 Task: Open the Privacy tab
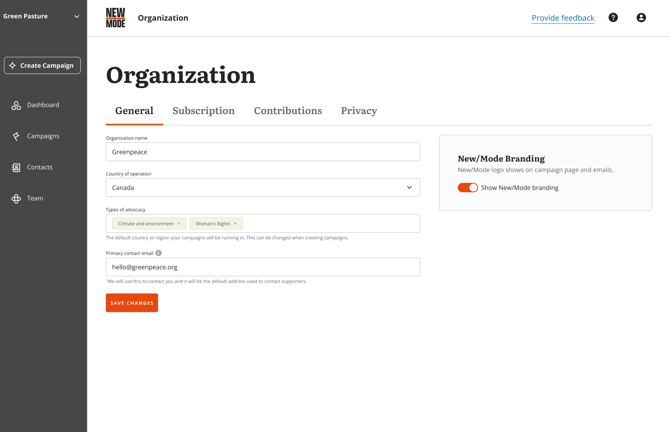point(358,111)
